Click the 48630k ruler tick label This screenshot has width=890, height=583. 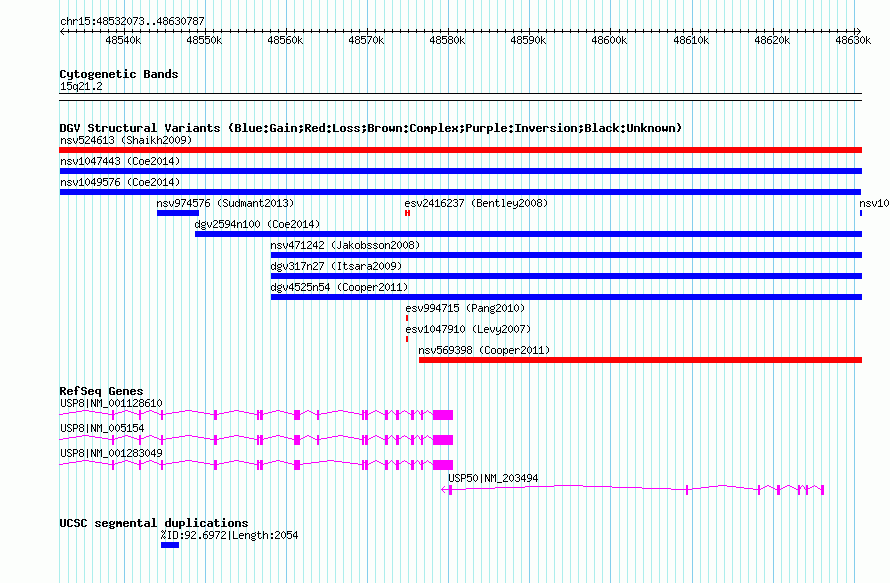pyautogui.click(x=853, y=40)
